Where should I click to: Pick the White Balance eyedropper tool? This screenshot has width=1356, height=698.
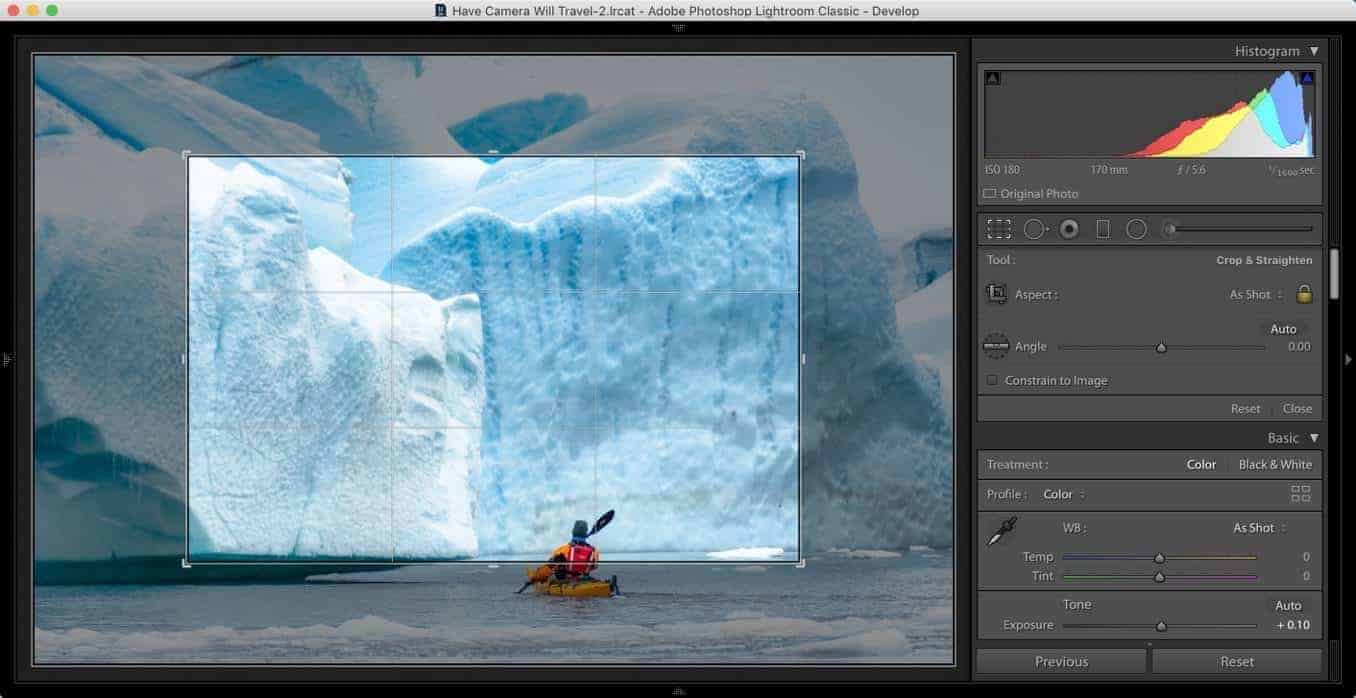pyautogui.click(x=1001, y=532)
